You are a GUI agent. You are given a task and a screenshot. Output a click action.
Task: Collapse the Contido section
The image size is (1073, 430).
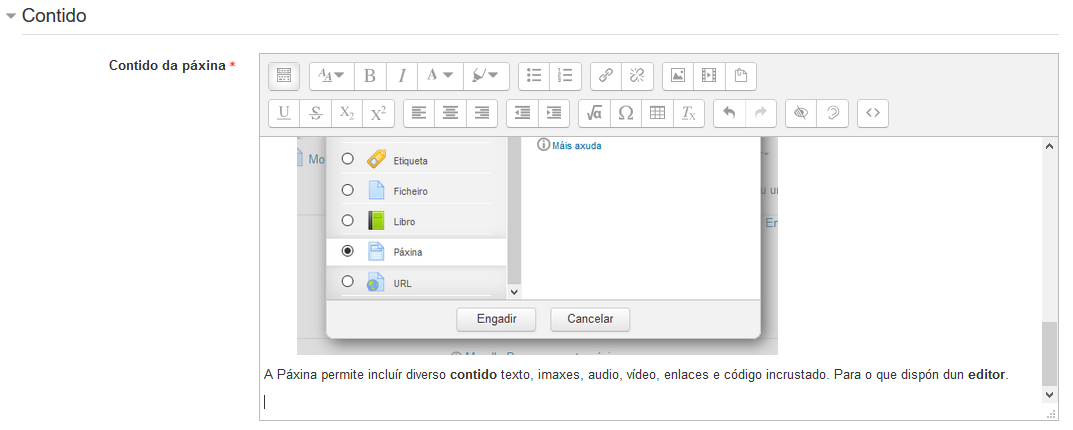pyautogui.click(x=11, y=17)
